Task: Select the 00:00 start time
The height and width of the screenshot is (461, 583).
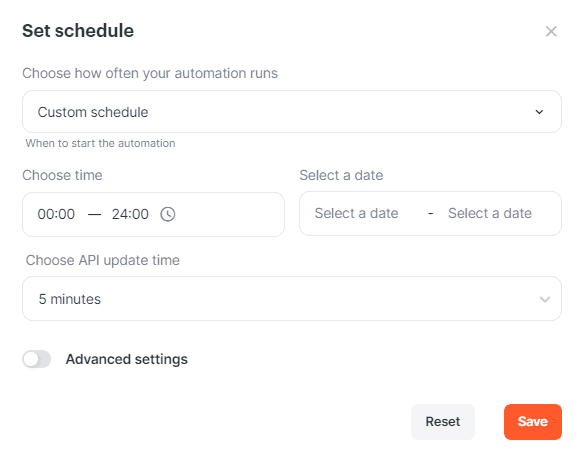Action: 56,214
